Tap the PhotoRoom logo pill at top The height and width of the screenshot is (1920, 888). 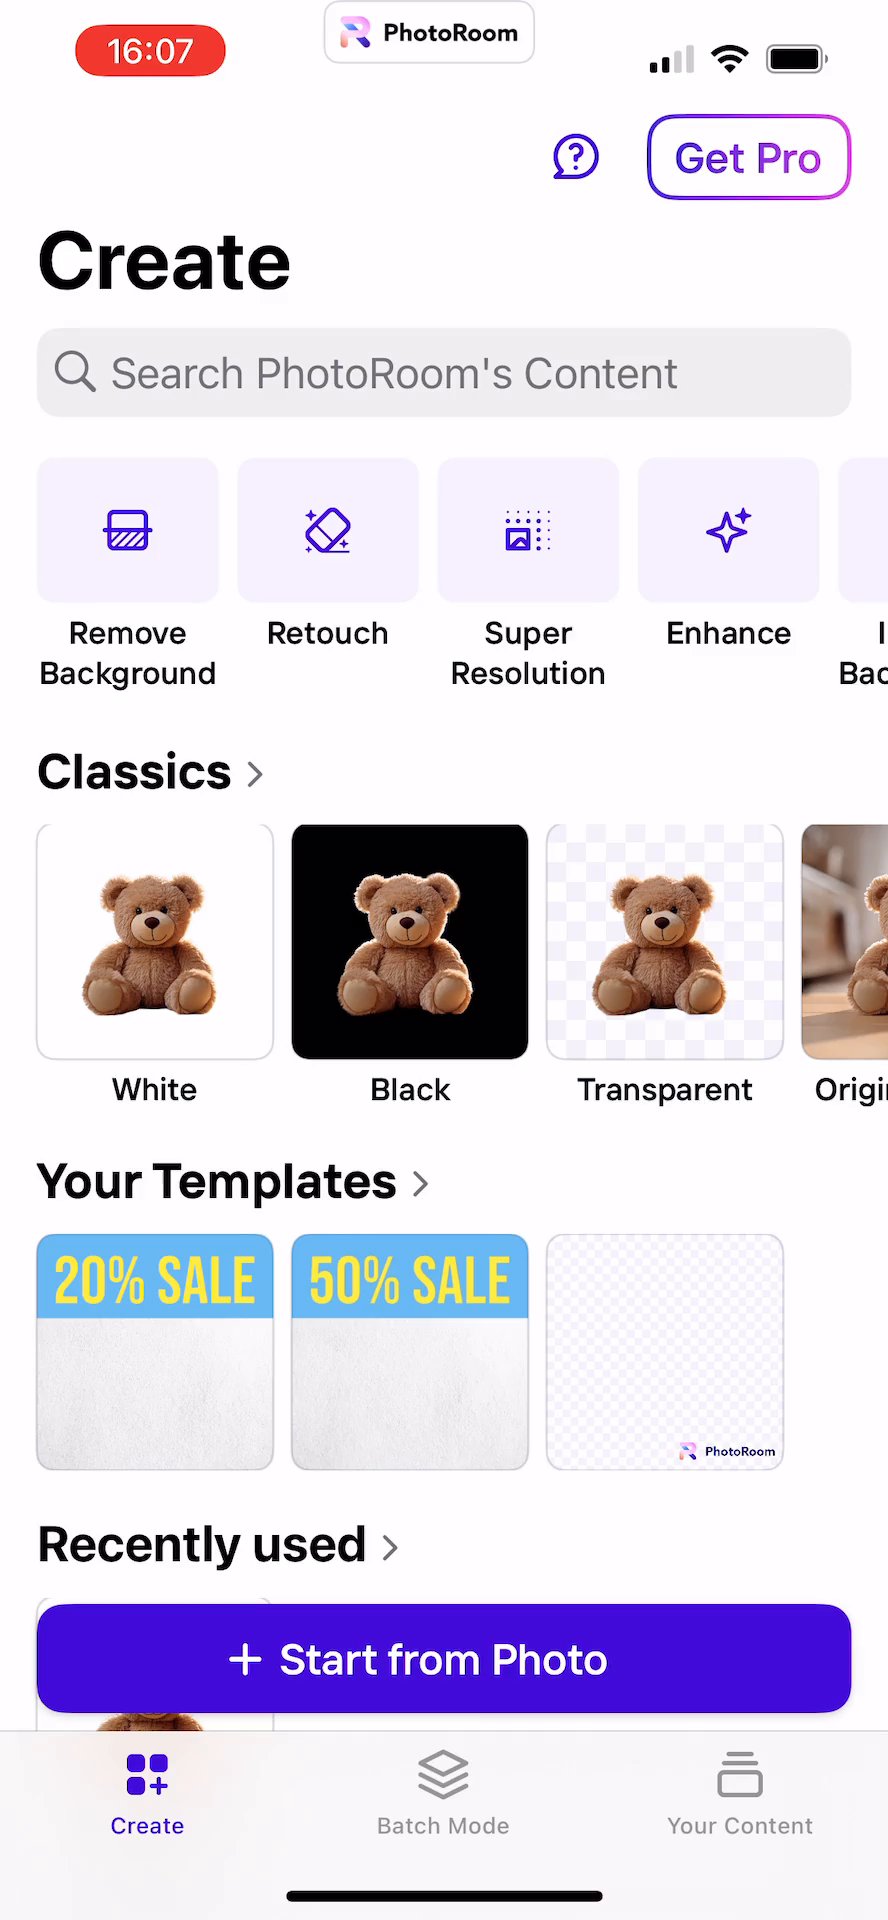[x=429, y=33]
